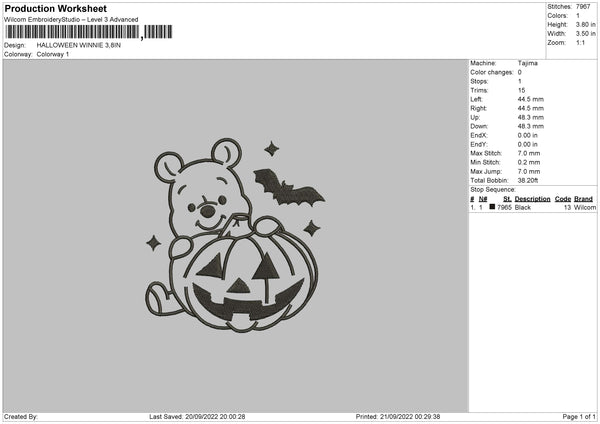The width and height of the screenshot is (600, 424).
Task: Click the Right value 44.5 mm
Action: click(531, 108)
